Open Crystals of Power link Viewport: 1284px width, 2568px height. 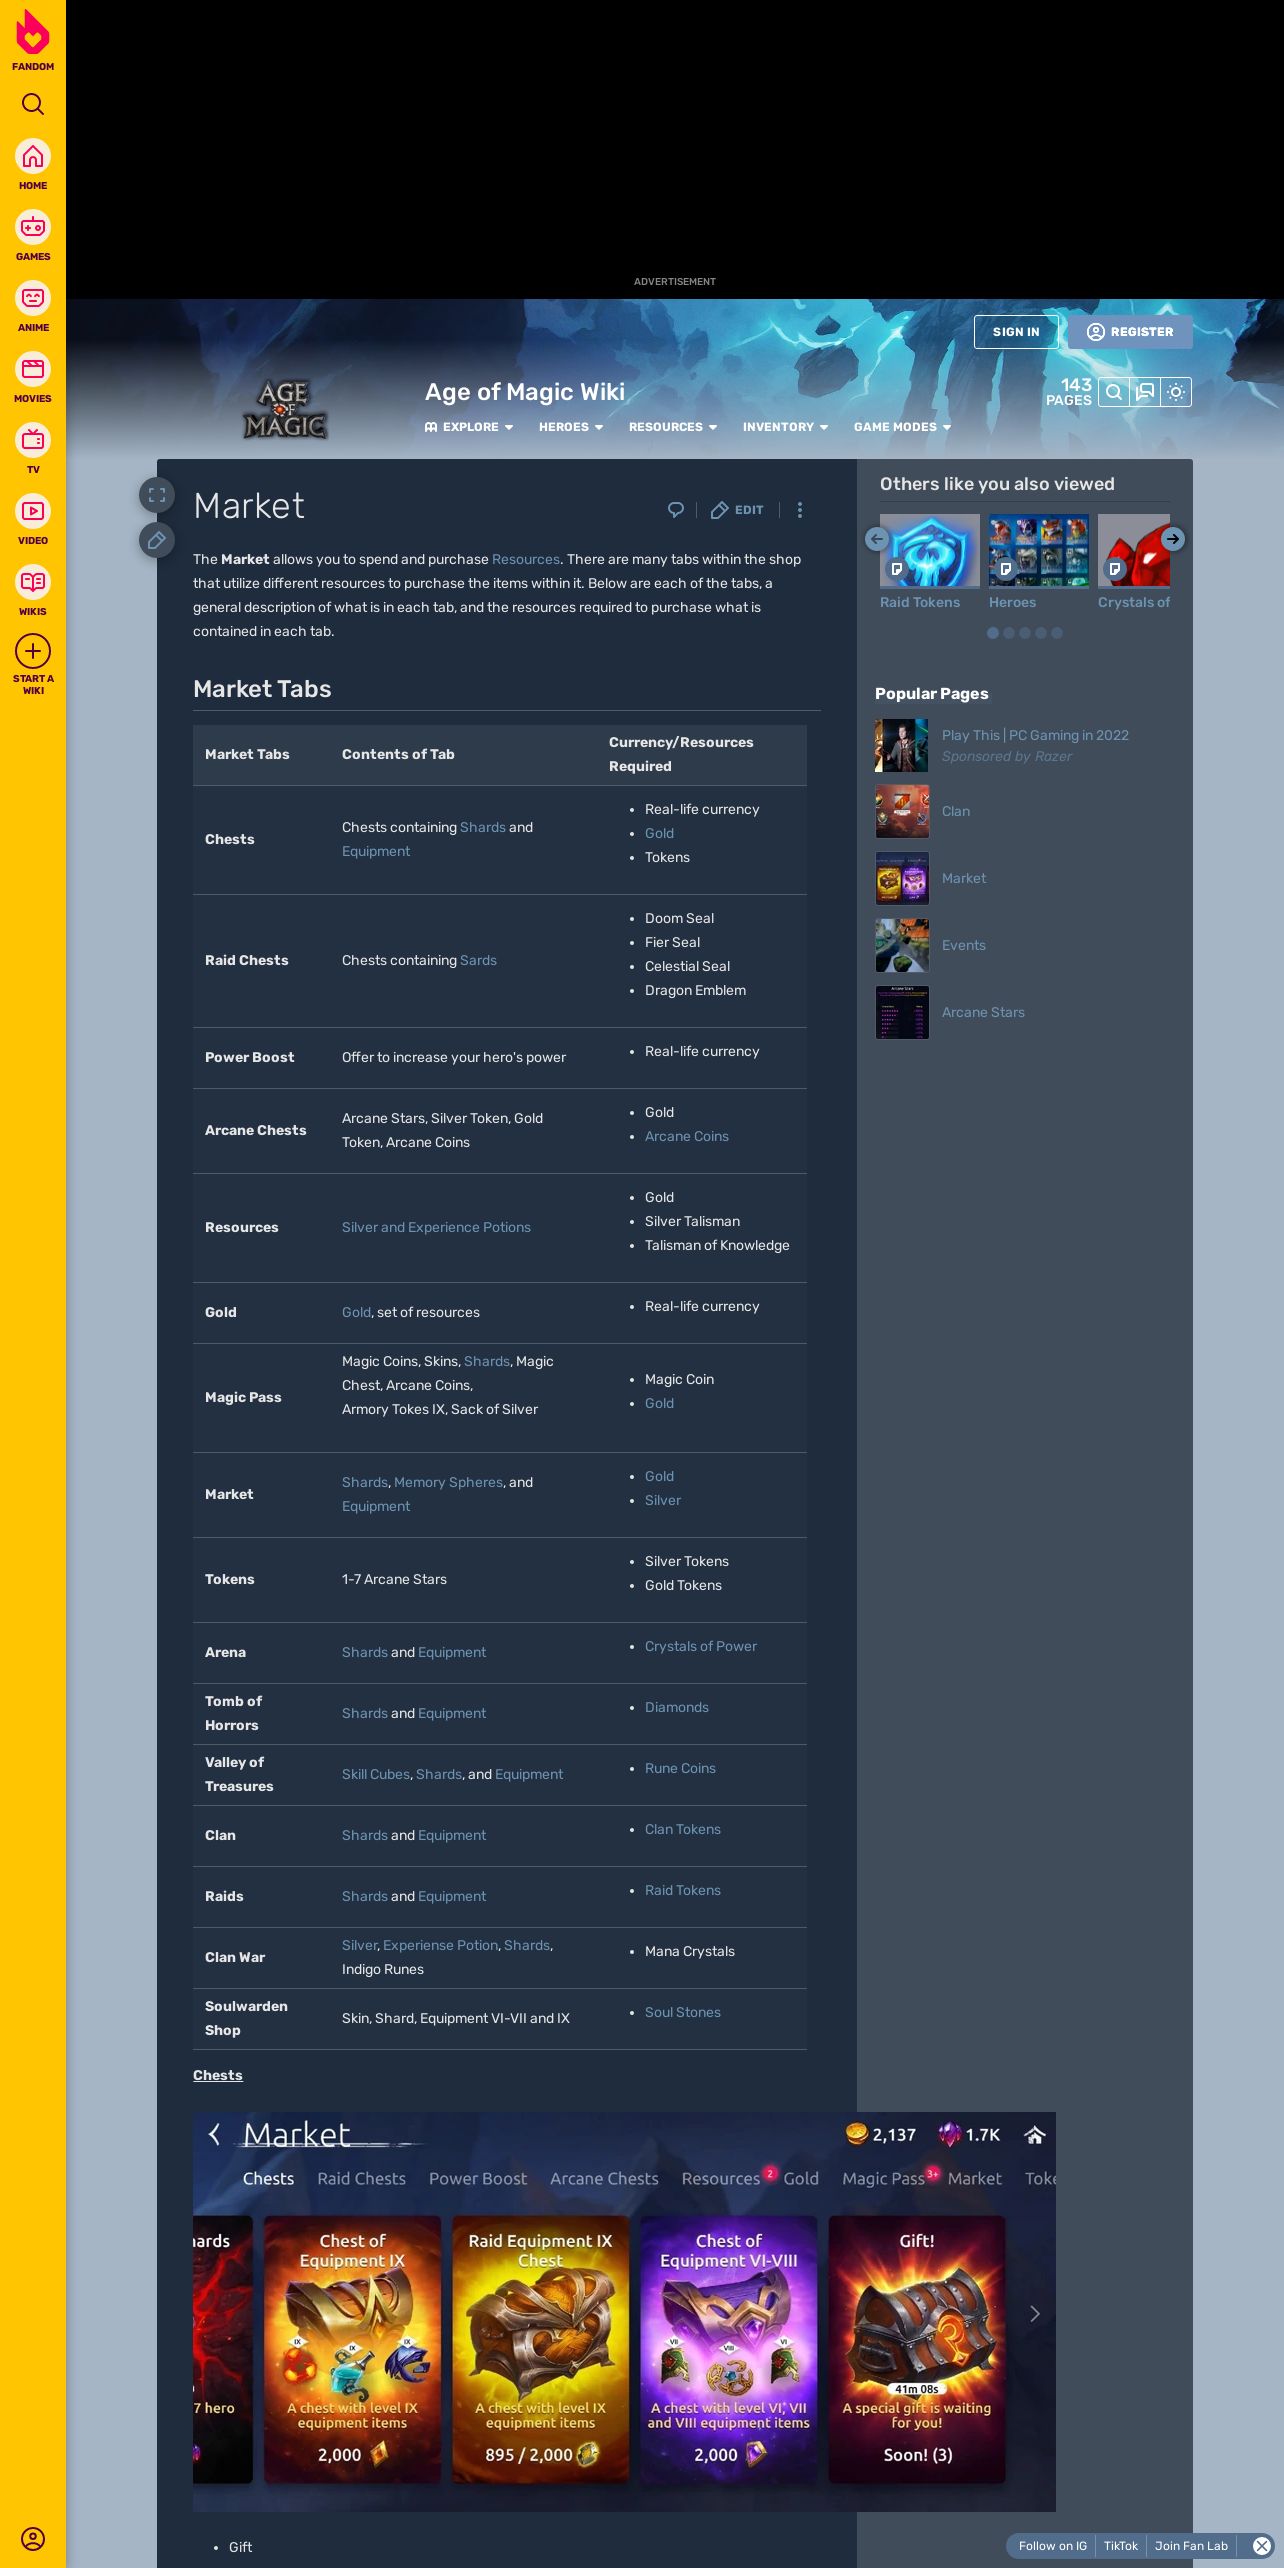[701, 1646]
